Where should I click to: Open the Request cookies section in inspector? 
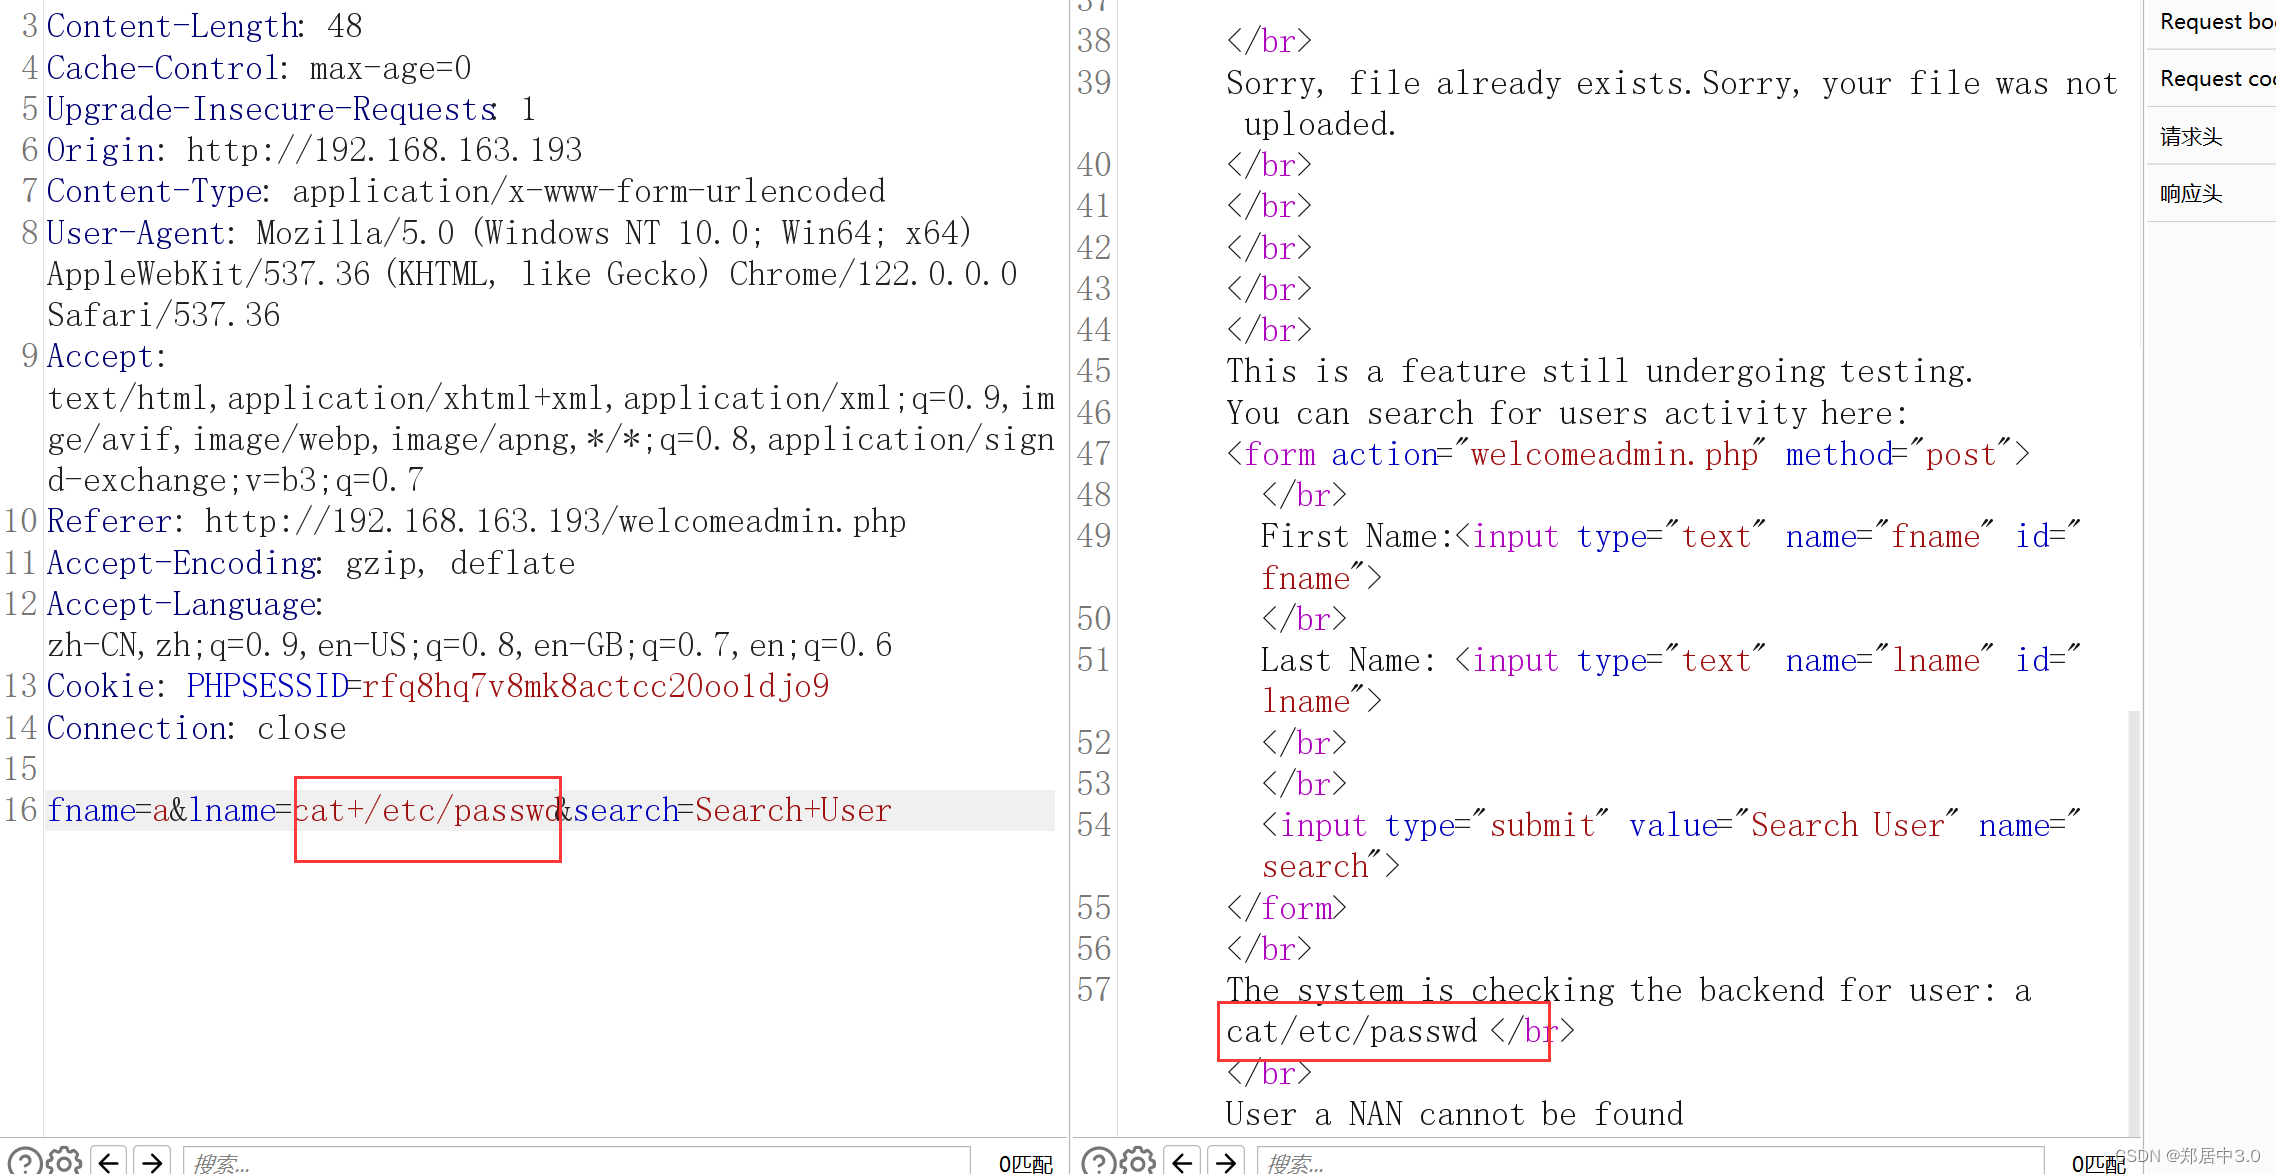point(2212,78)
